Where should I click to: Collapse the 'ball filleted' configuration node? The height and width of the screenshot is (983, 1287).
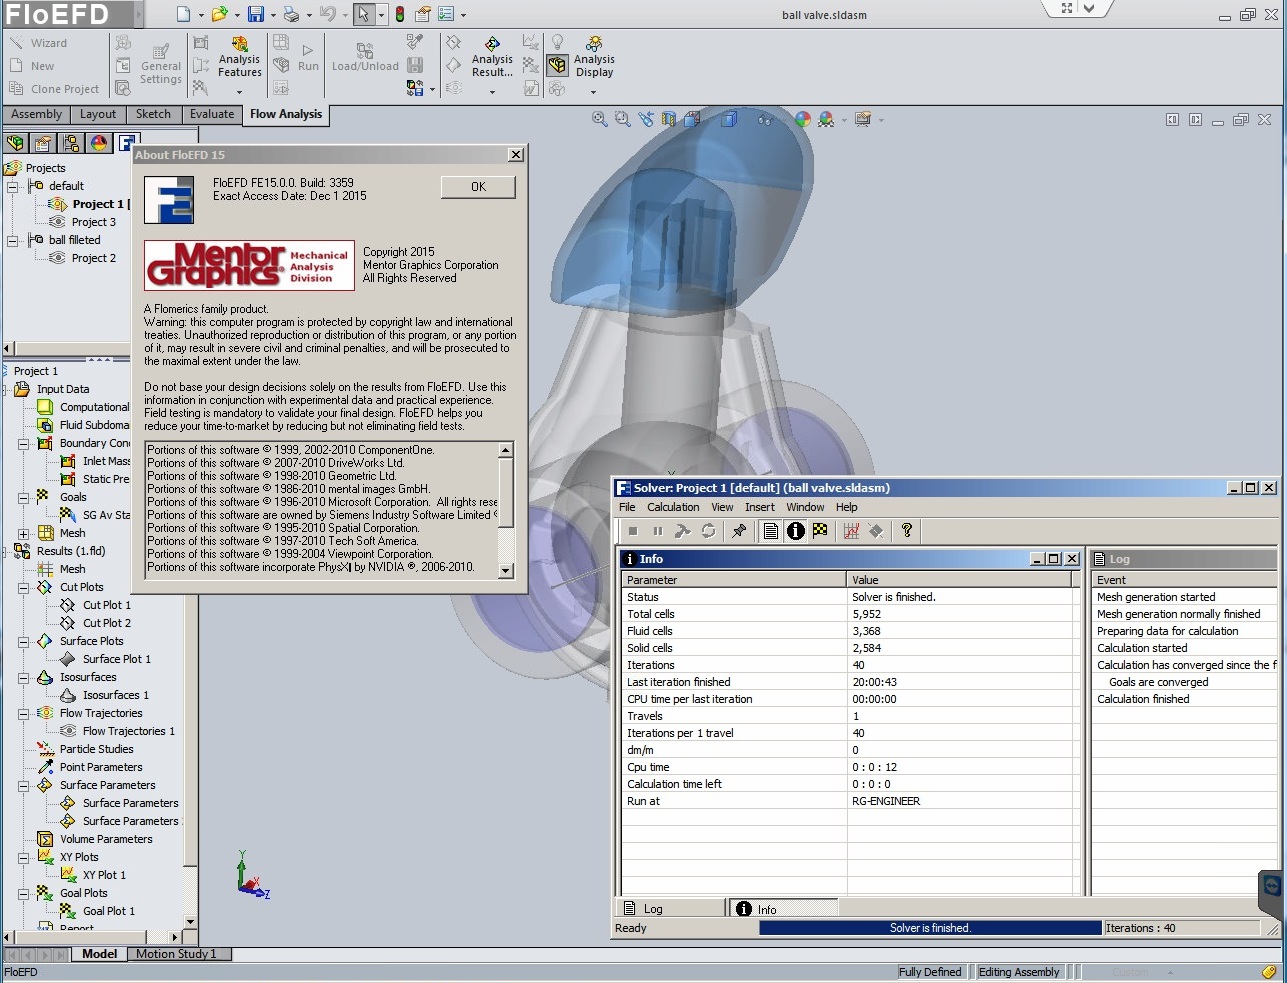(x=12, y=240)
